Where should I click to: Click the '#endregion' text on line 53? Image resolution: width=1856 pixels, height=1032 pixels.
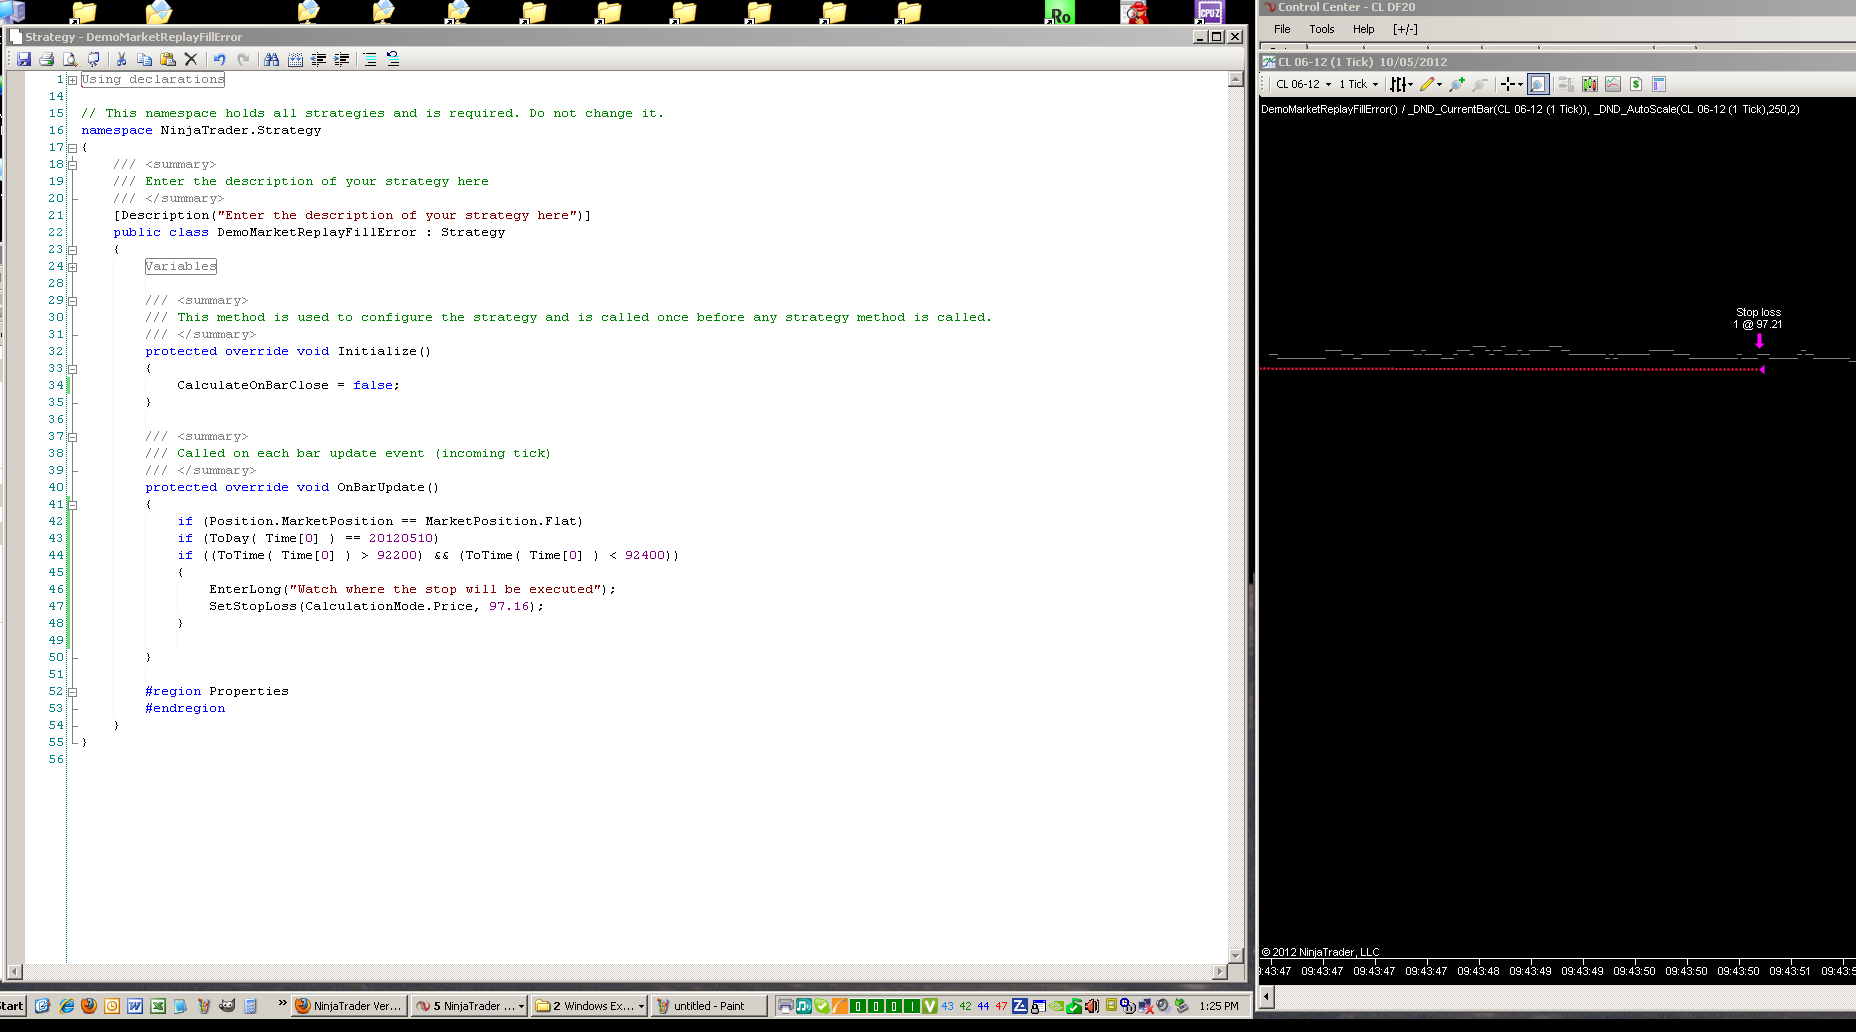tap(185, 709)
